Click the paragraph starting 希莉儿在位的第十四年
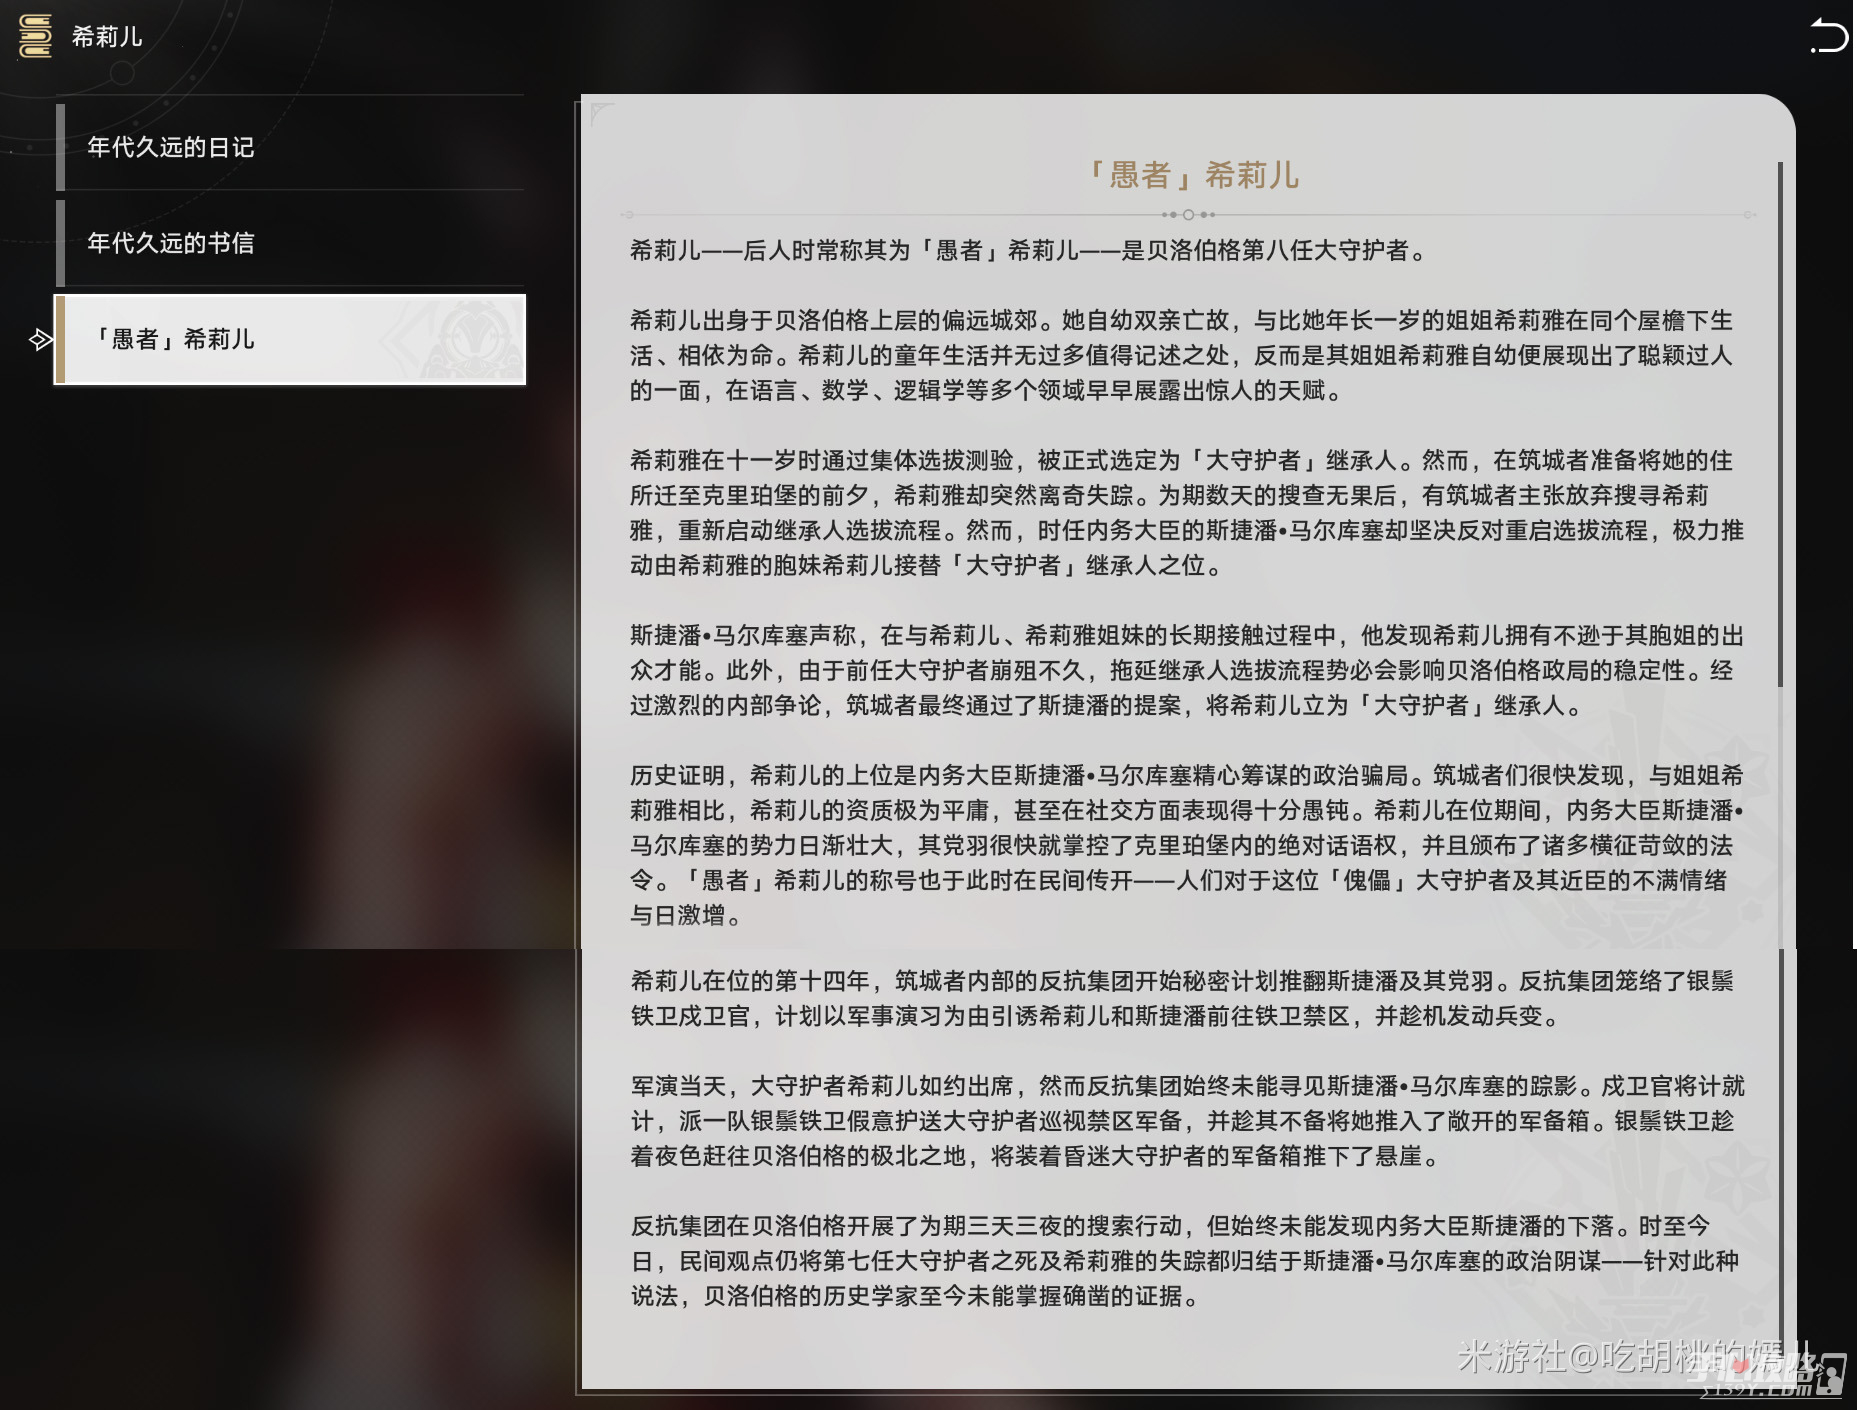Screen dimensions: 1857x1410 [1182, 998]
